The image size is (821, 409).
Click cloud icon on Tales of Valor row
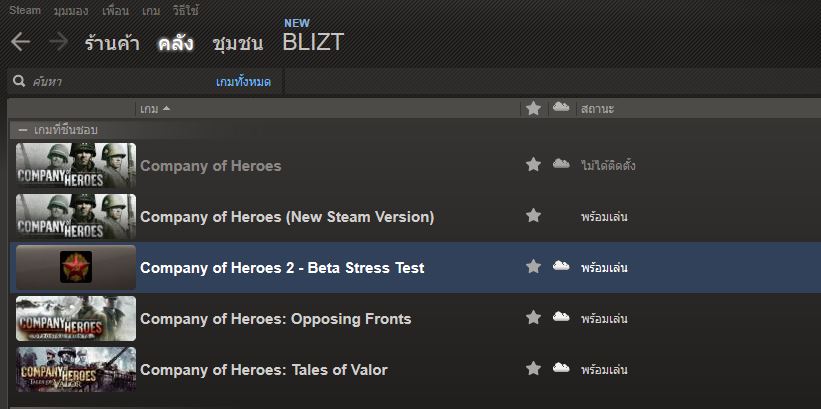[561, 369]
